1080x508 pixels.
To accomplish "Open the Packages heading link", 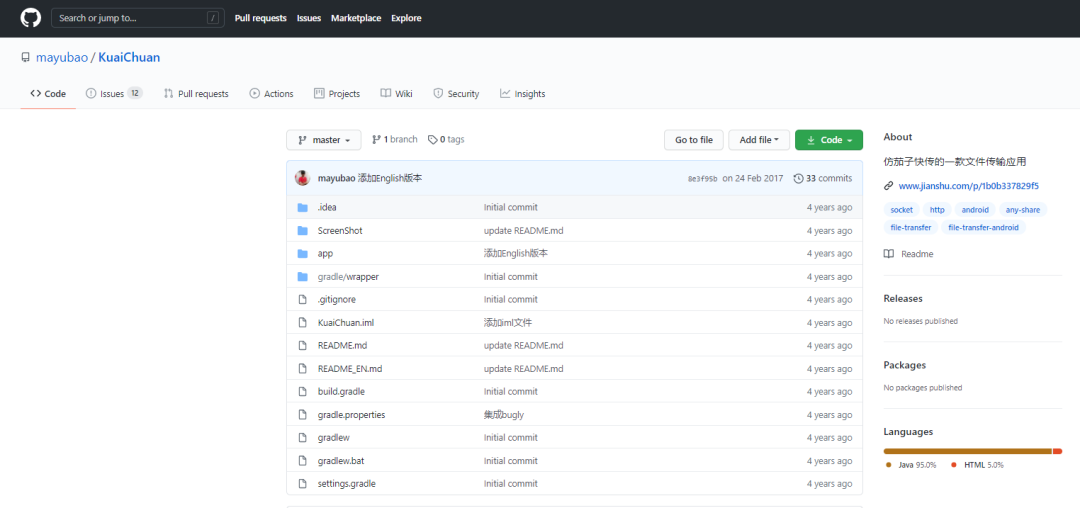I will pyautogui.click(x=904, y=365).
